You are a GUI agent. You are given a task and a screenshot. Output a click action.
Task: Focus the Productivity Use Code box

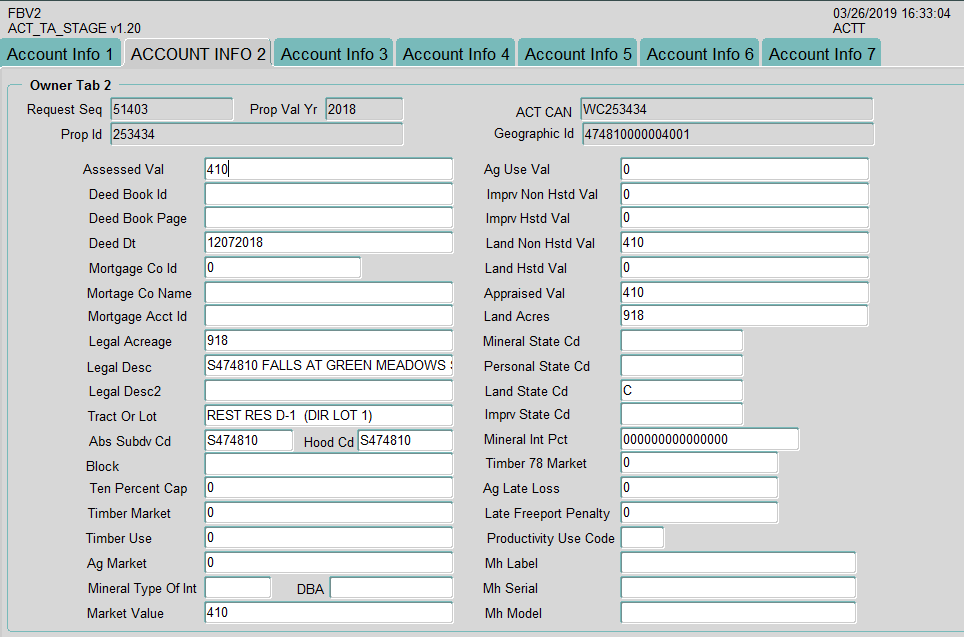coord(641,538)
